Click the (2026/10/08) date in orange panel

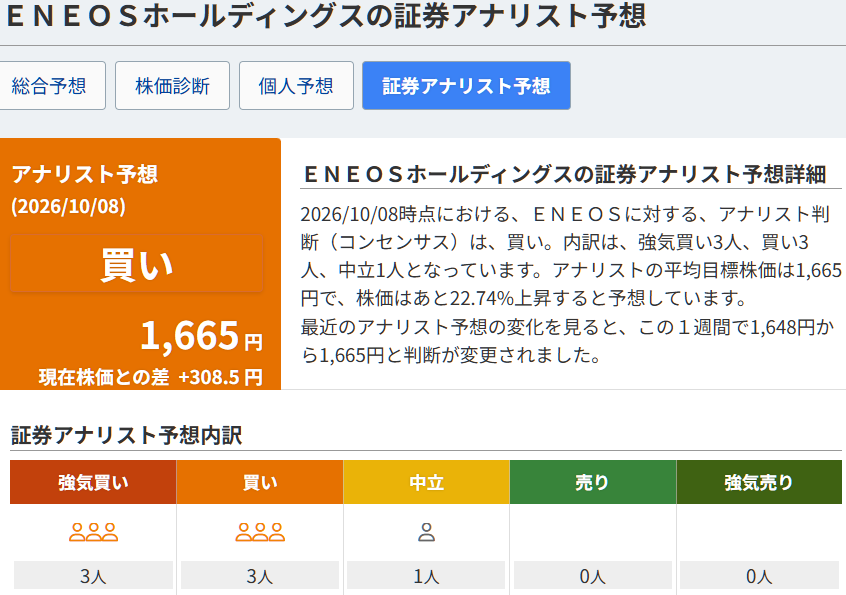pyautogui.click(x=69, y=206)
